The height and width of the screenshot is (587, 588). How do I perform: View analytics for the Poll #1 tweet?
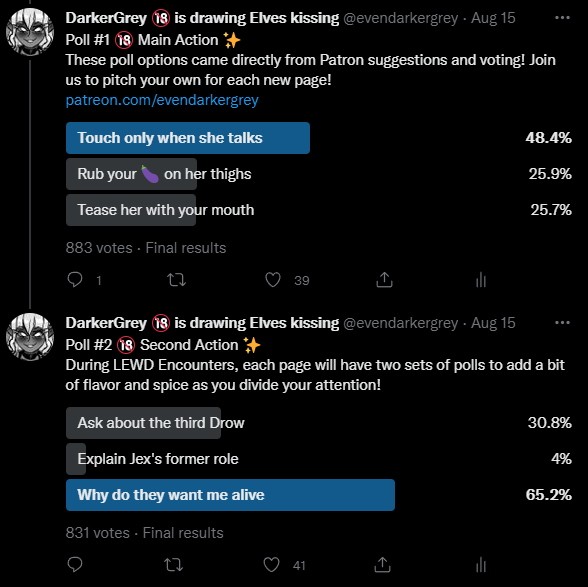[x=481, y=280]
